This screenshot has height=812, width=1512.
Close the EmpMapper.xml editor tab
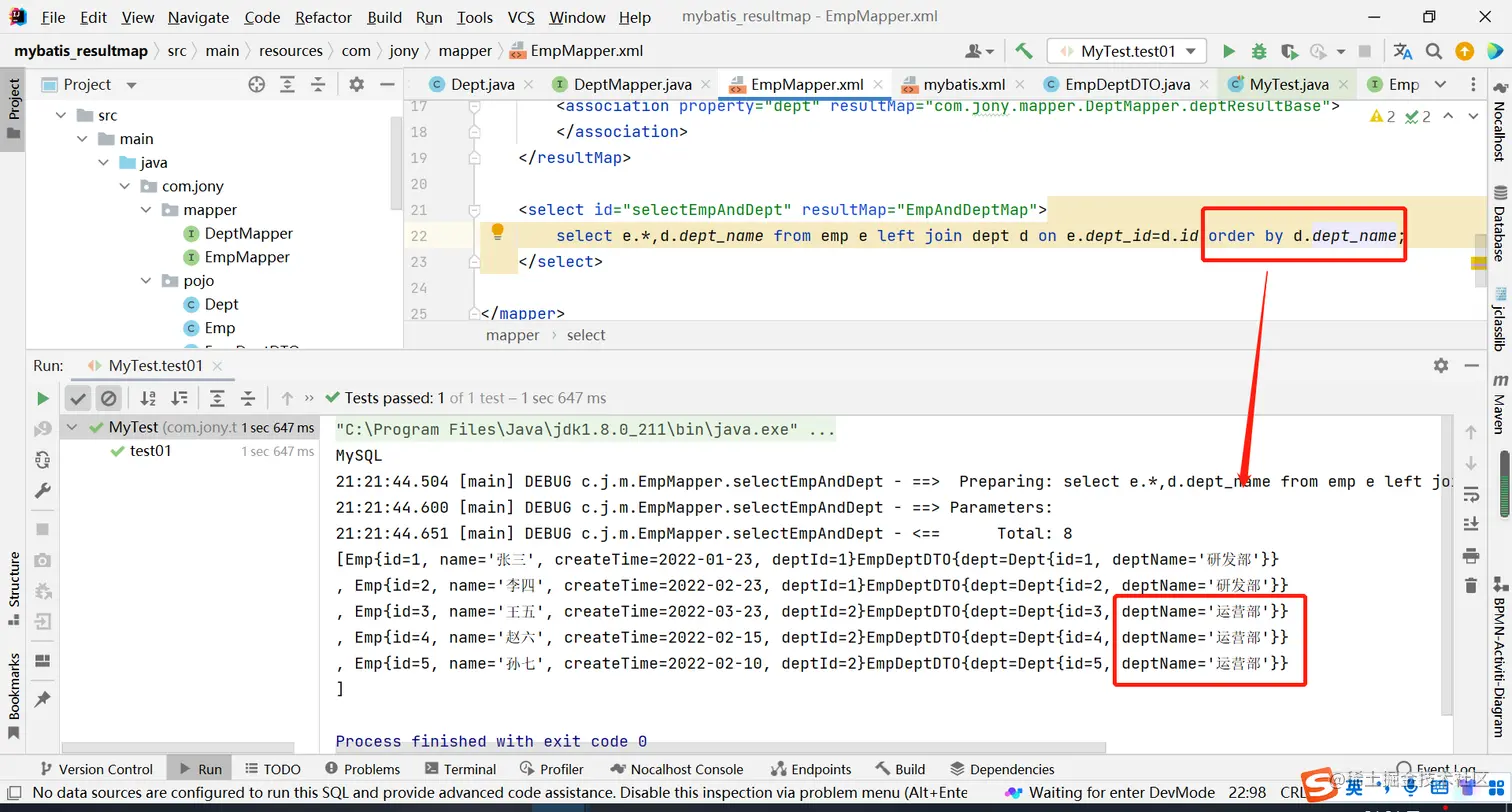click(879, 85)
